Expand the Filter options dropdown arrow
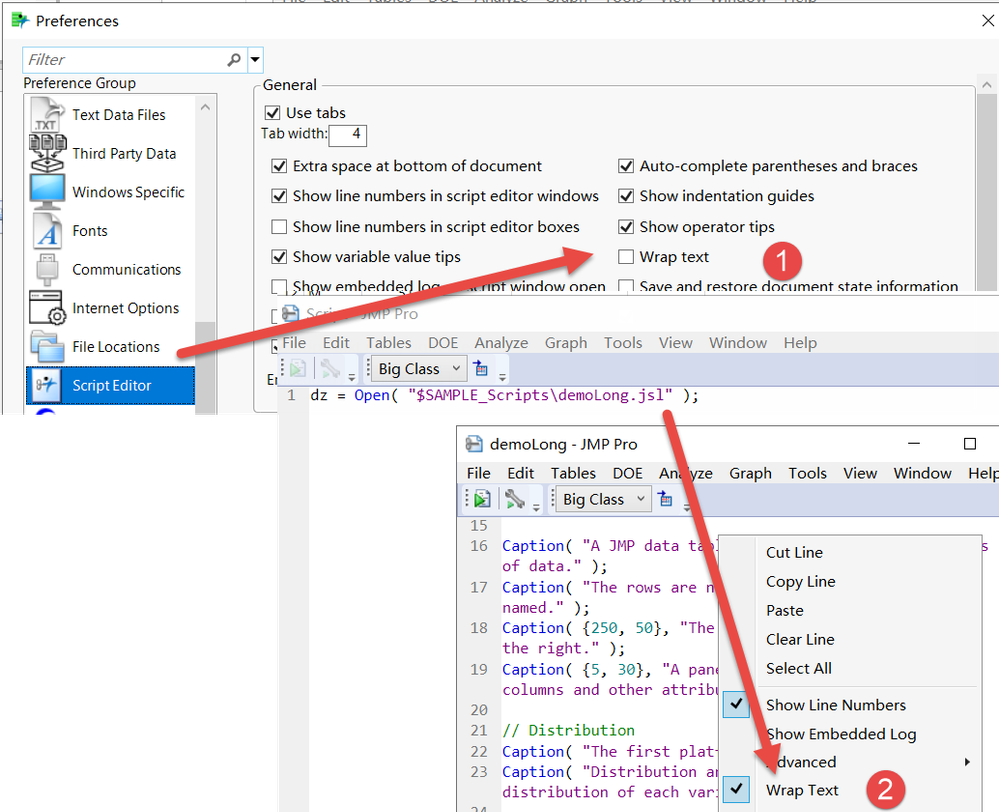 (255, 60)
